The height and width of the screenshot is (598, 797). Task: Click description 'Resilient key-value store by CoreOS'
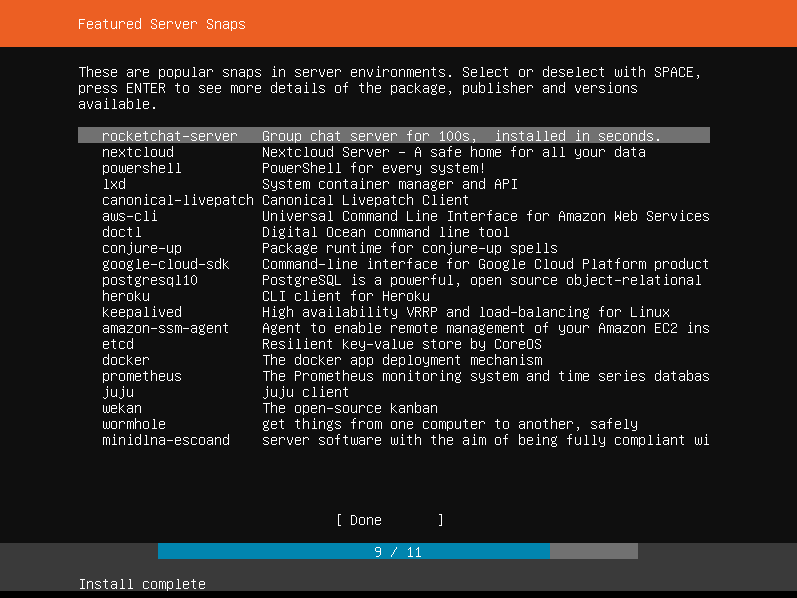402,344
